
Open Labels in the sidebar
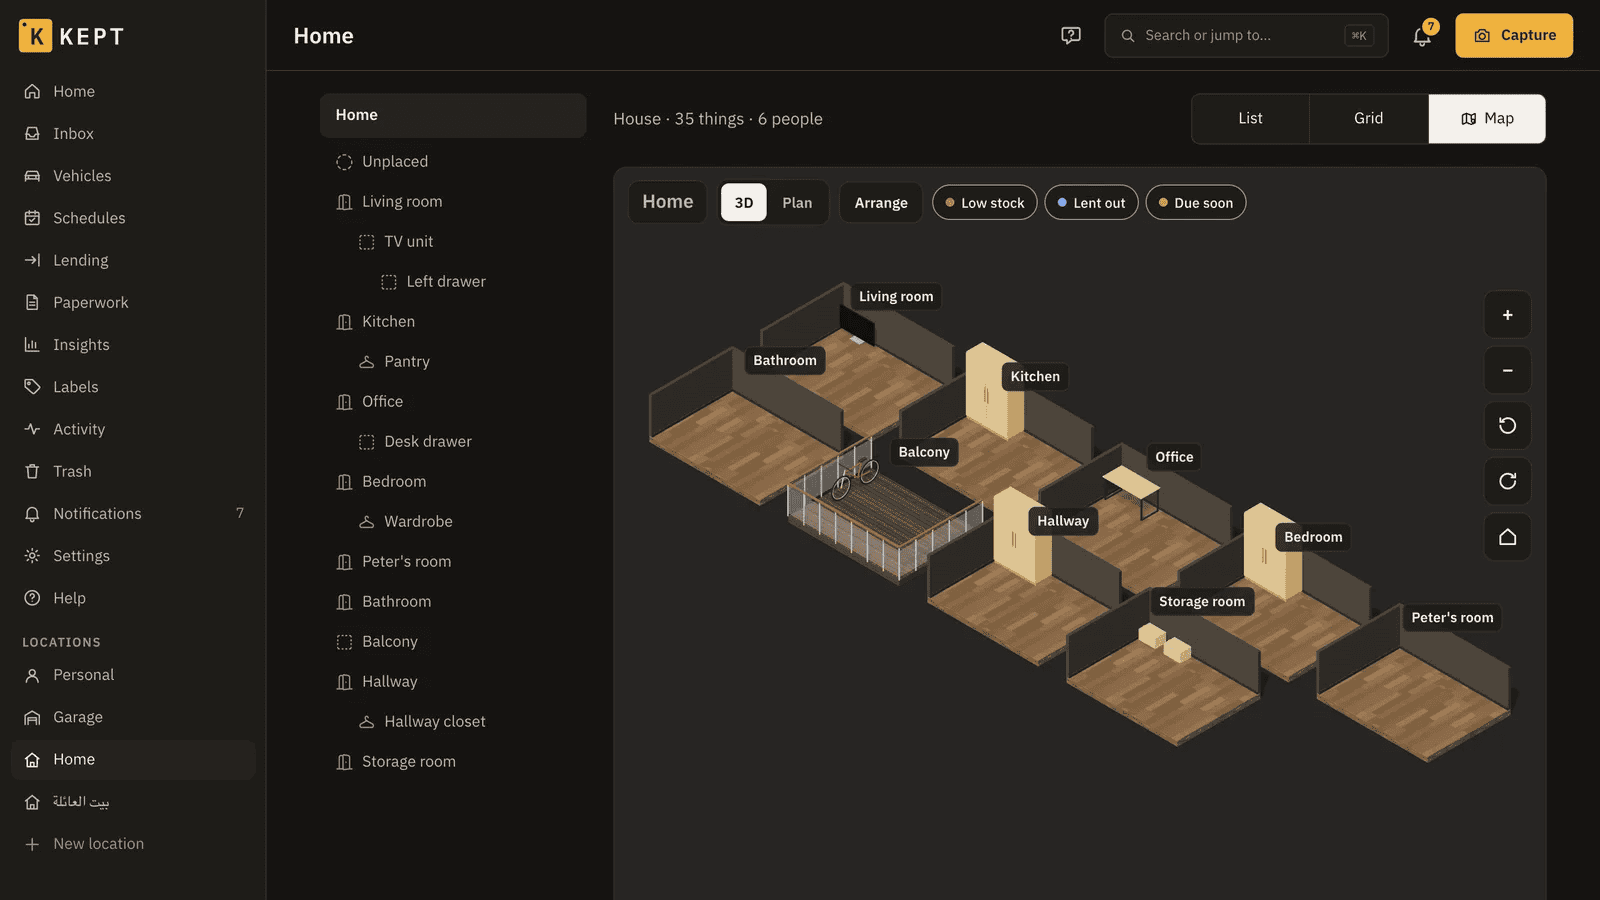tap(133, 387)
